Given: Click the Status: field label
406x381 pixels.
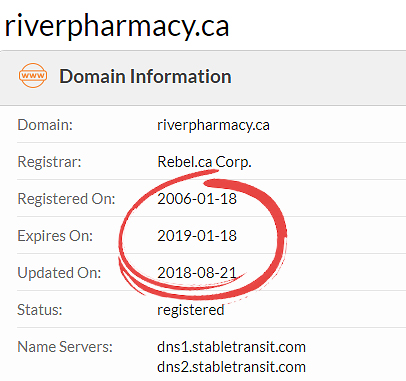Looking at the screenshot, I should point(40,310).
